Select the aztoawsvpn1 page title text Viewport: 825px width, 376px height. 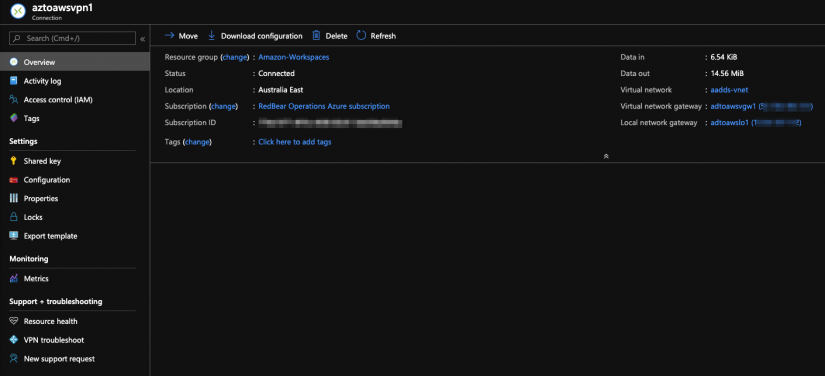coord(63,8)
